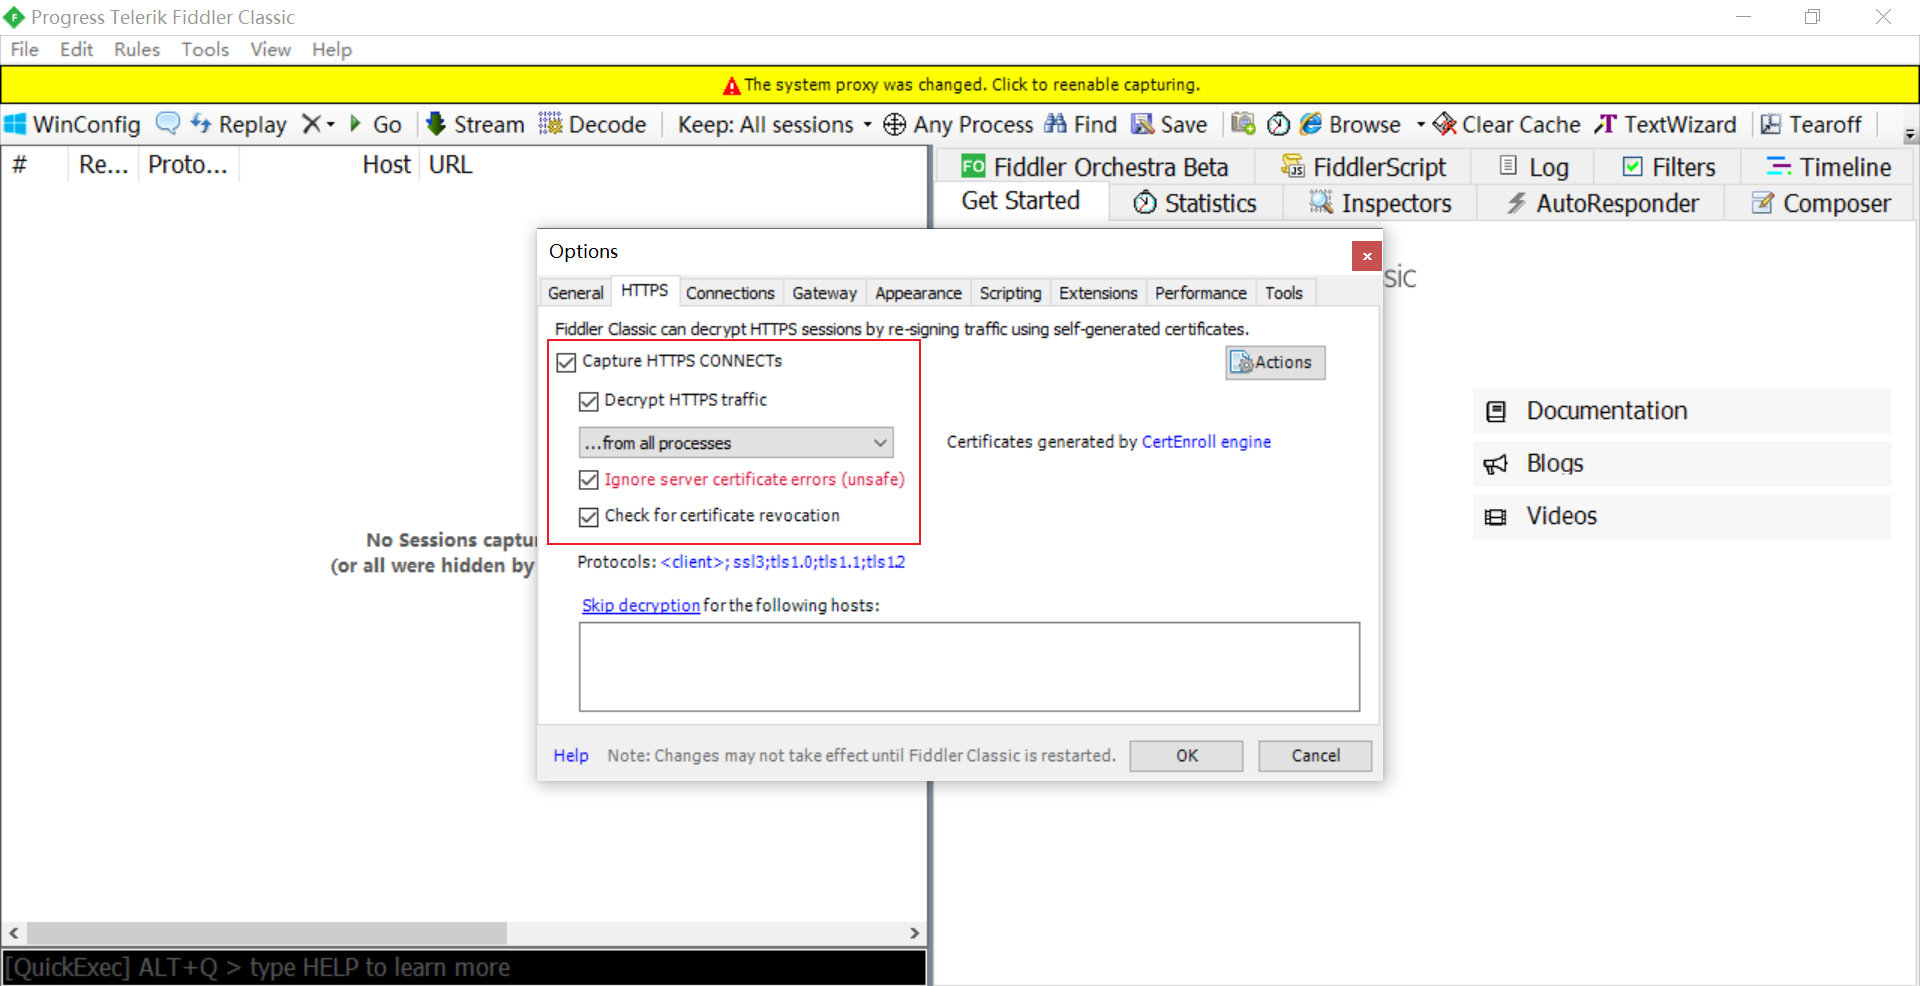Viewport: 1920px width, 986px height.
Task: Open the Remove sessions X menu
Action: (318, 124)
